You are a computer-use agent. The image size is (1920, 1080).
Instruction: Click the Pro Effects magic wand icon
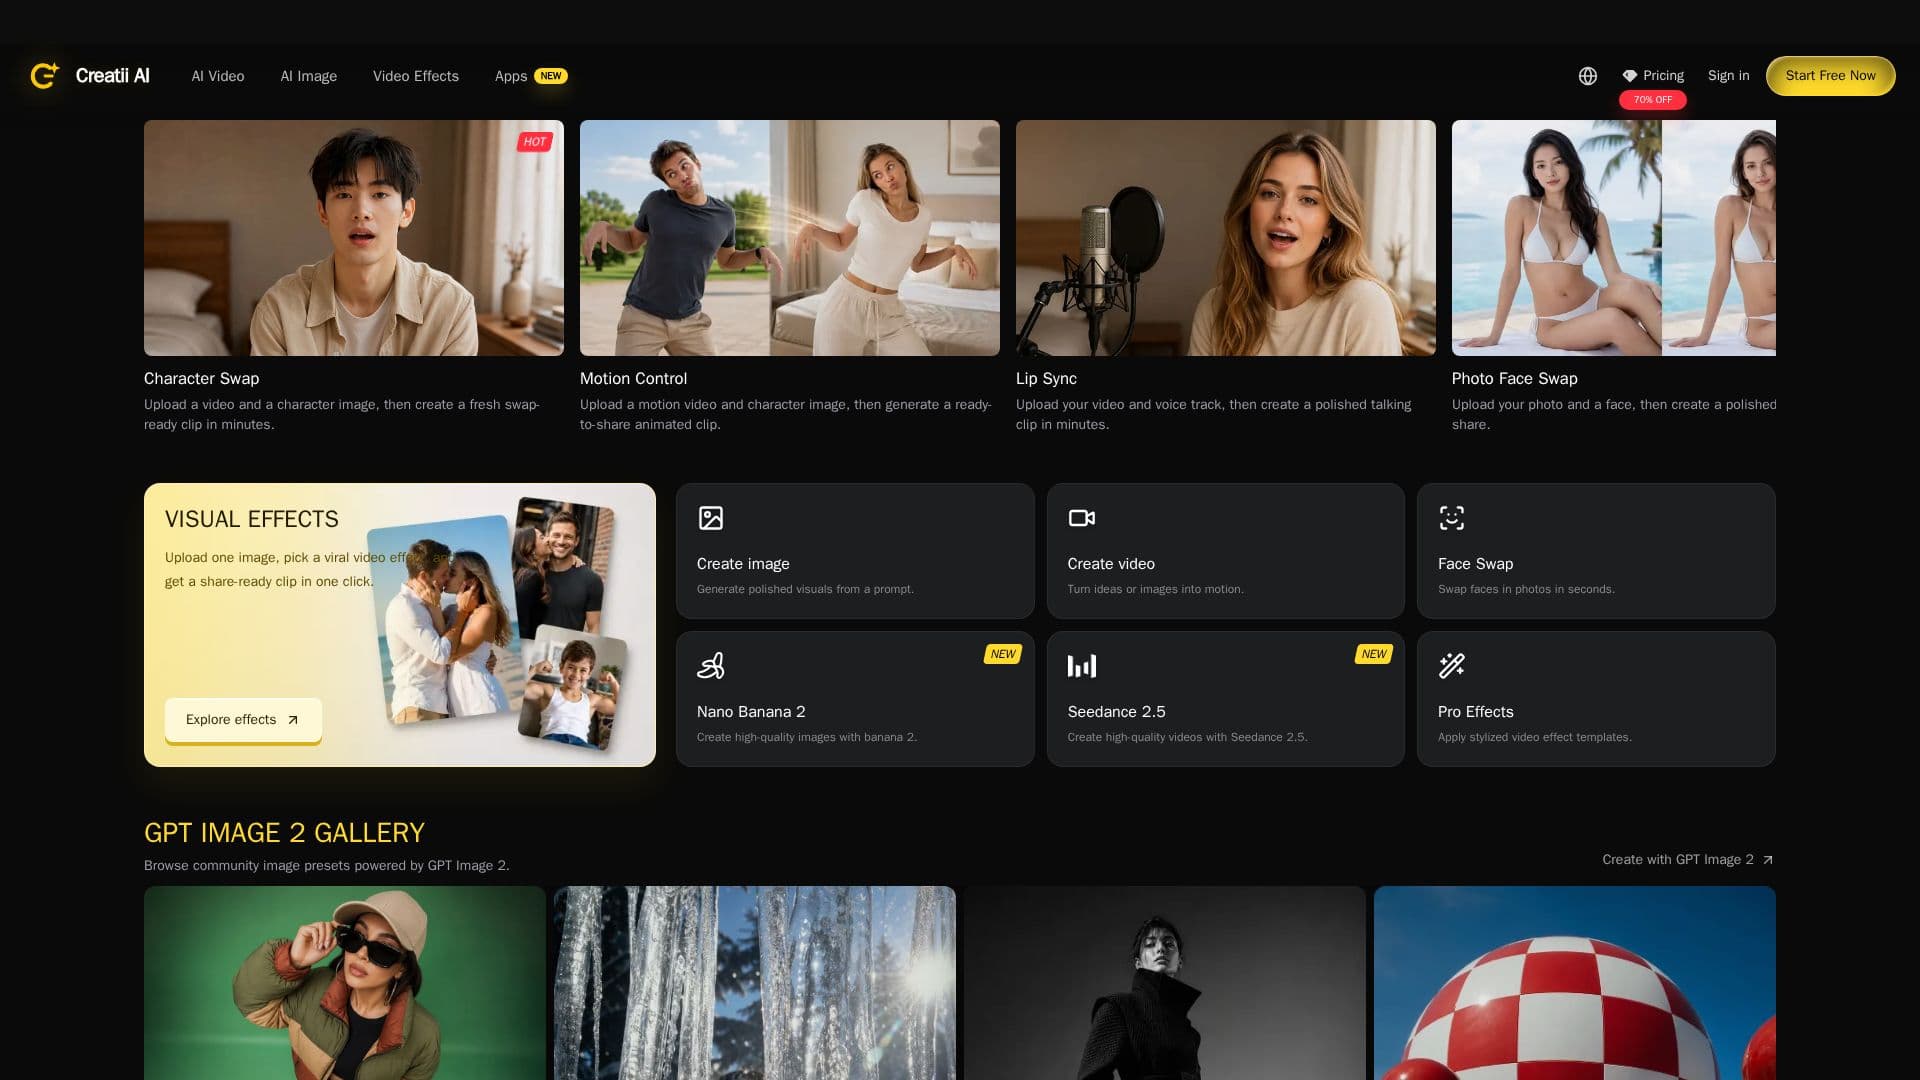click(1451, 666)
